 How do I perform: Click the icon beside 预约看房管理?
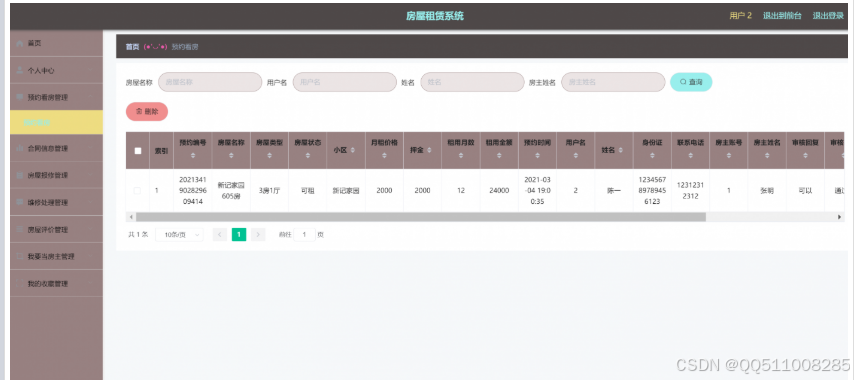pyautogui.click(x=20, y=97)
